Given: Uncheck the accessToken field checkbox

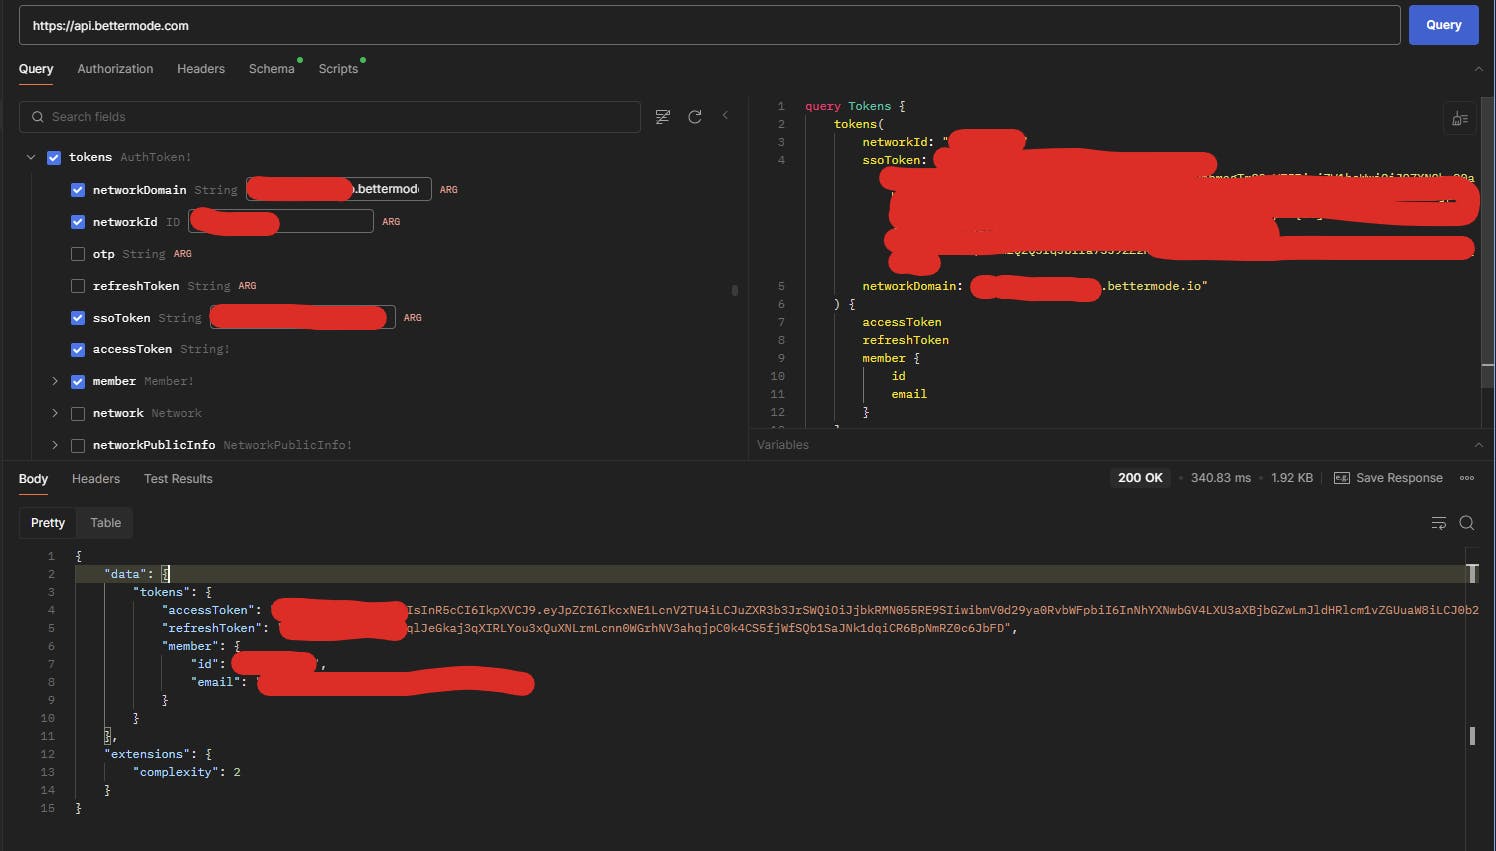Looking at the screenshot, I should (x=78, y=350).
